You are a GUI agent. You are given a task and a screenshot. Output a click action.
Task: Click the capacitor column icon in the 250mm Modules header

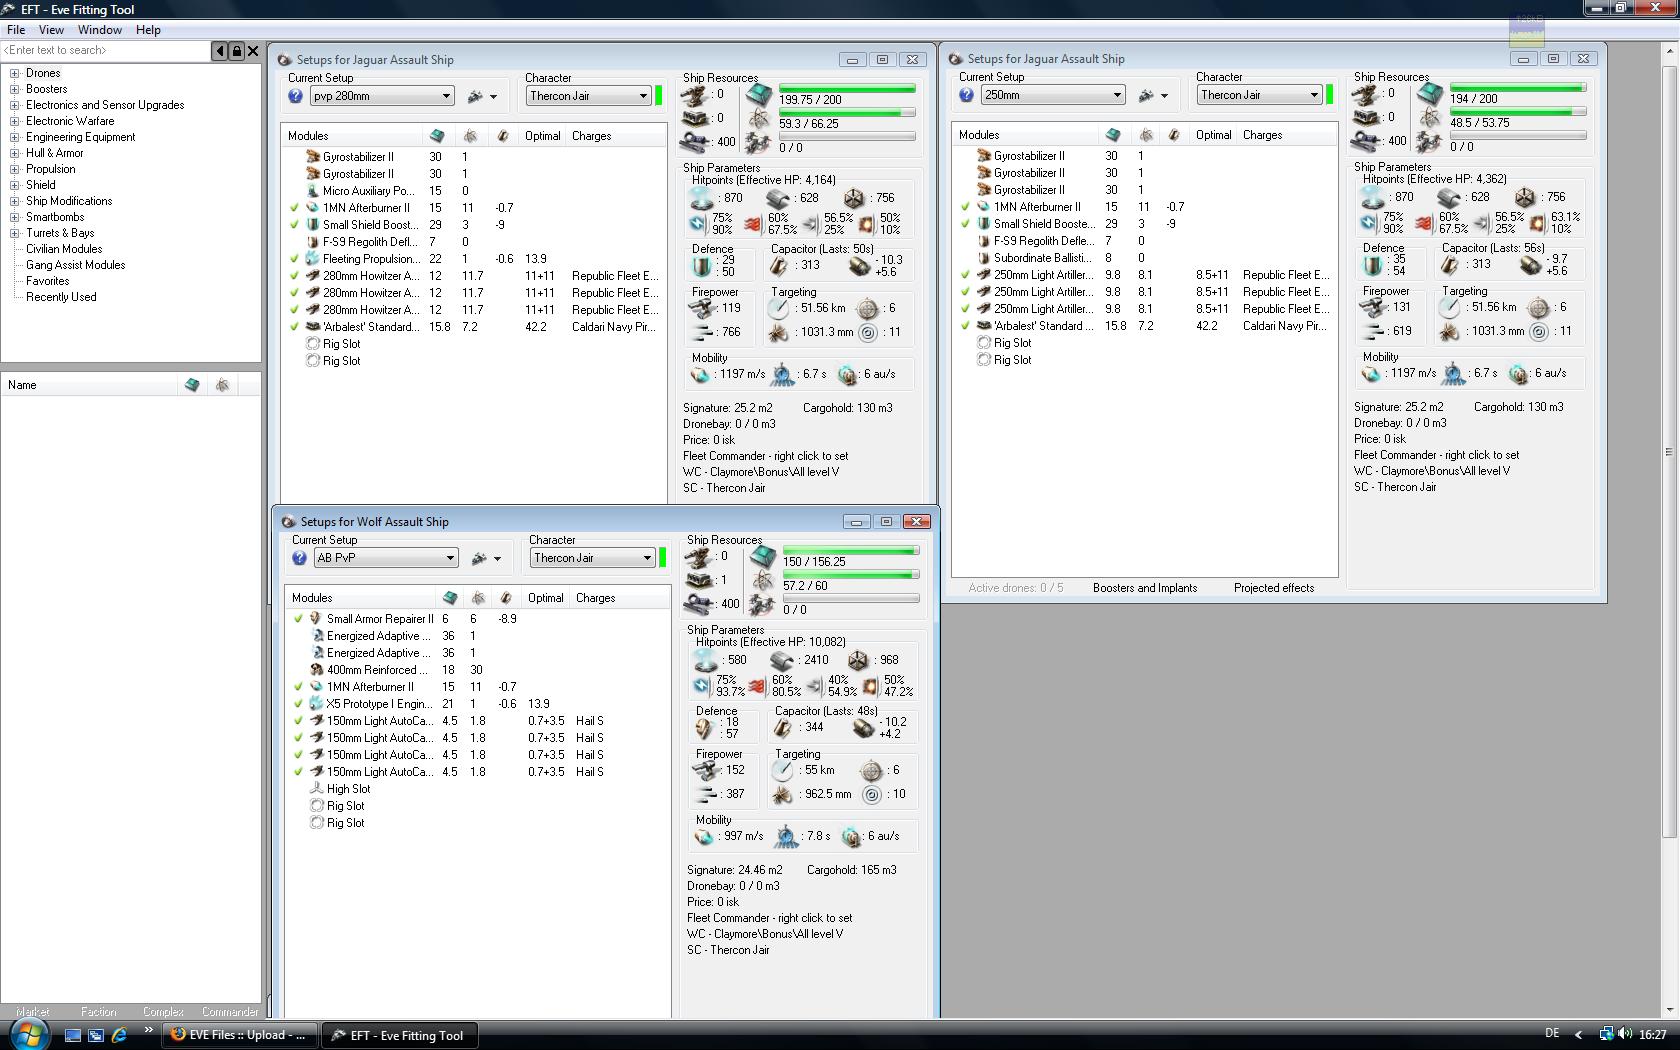pyautogui.click(x=1174, y=135)
